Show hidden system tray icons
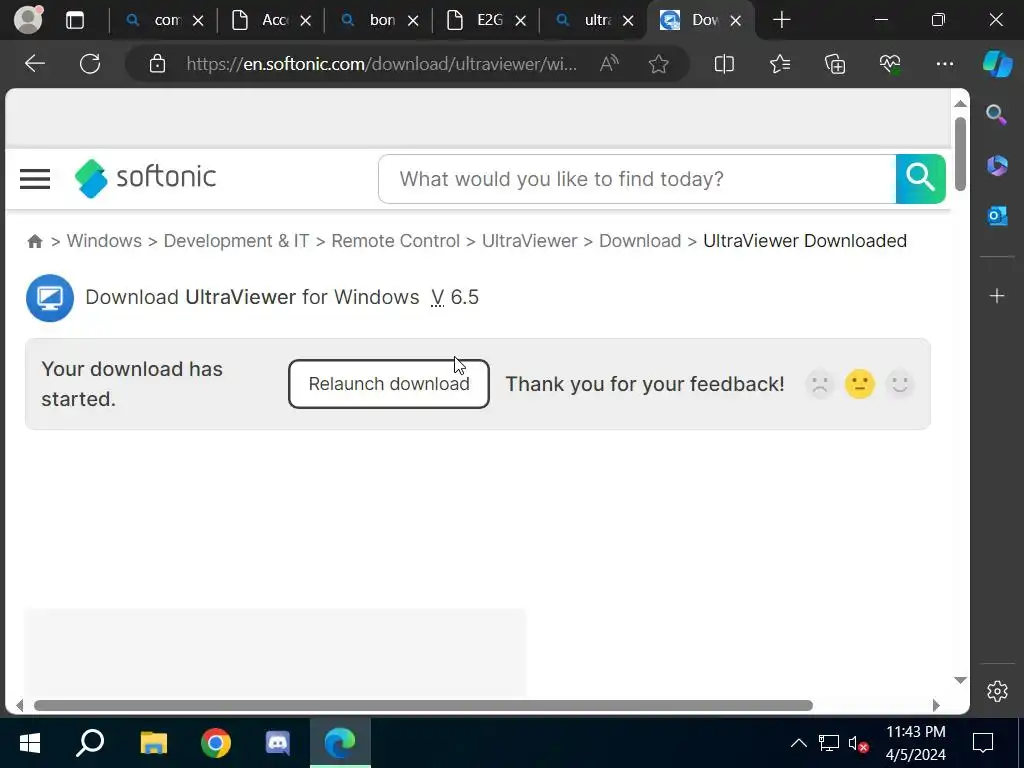 click(x=798, y=743)
